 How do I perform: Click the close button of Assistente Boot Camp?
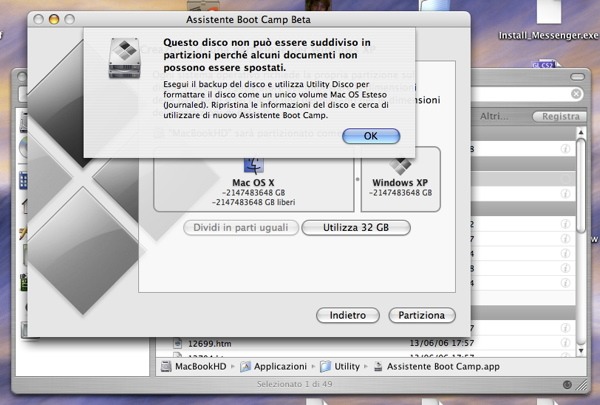(38, 19)
